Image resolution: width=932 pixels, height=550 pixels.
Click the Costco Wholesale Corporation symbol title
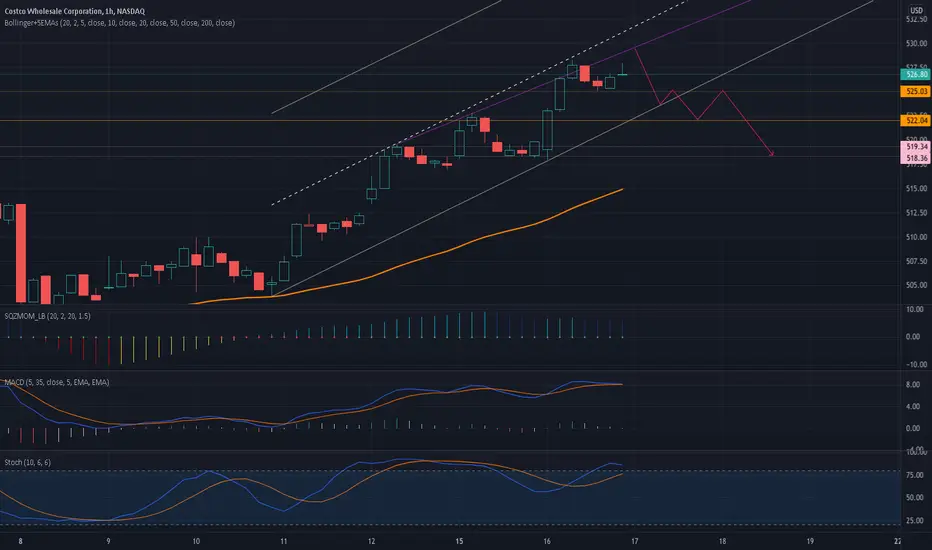pyautogui.click(x=74, y=11)
